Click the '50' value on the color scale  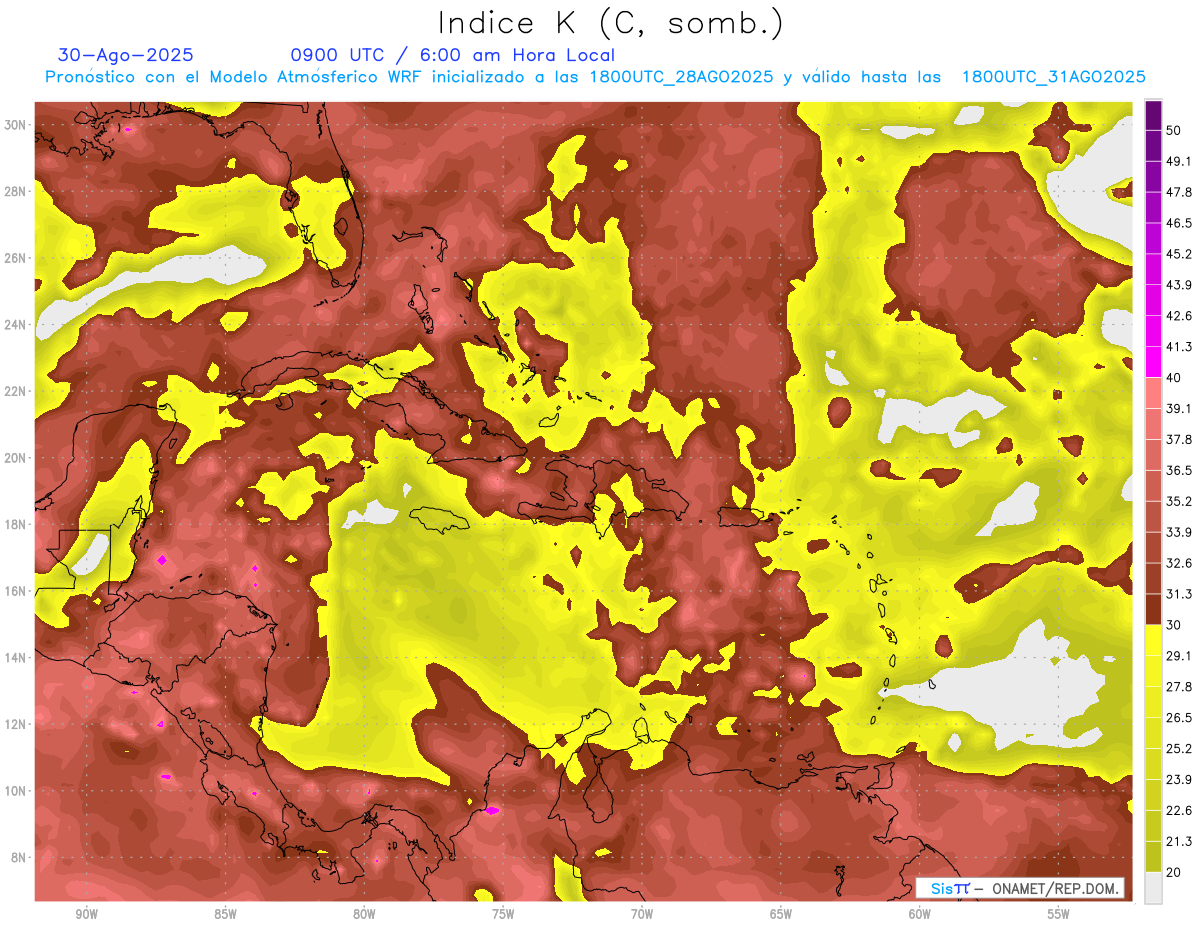click(1175, 132)
